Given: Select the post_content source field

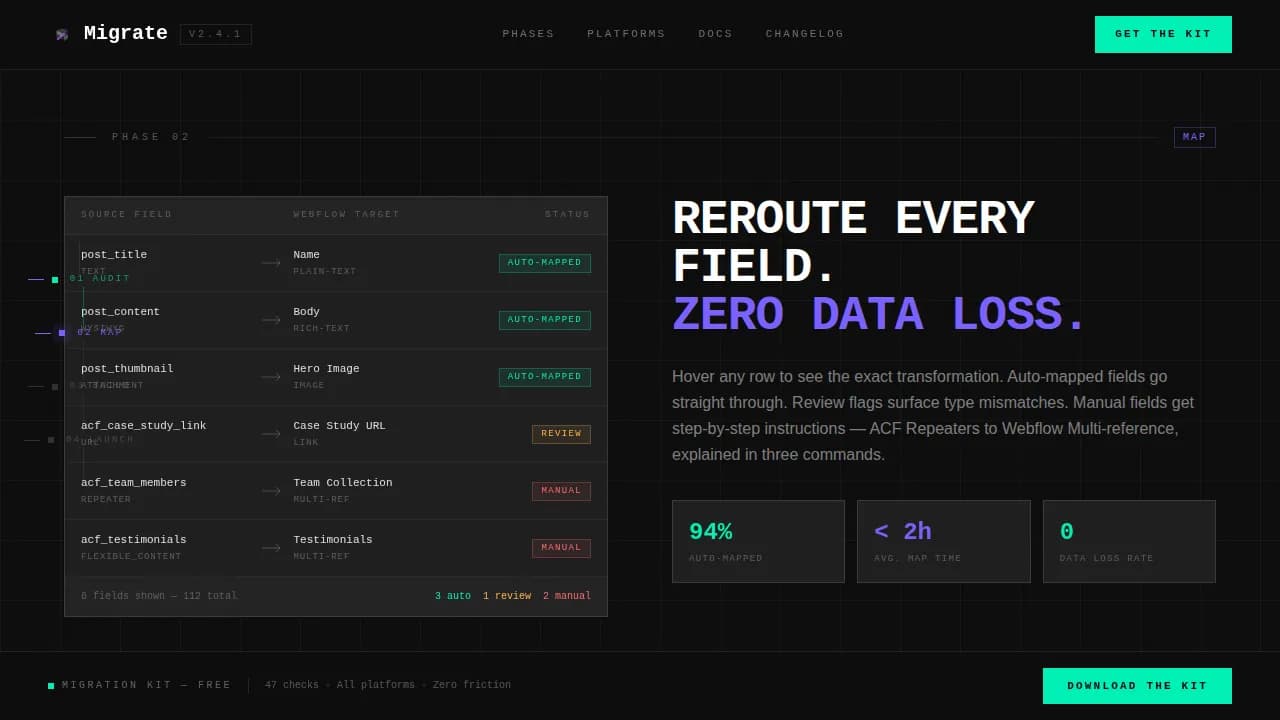Looking at the screenshot, I should coord(120,312).
